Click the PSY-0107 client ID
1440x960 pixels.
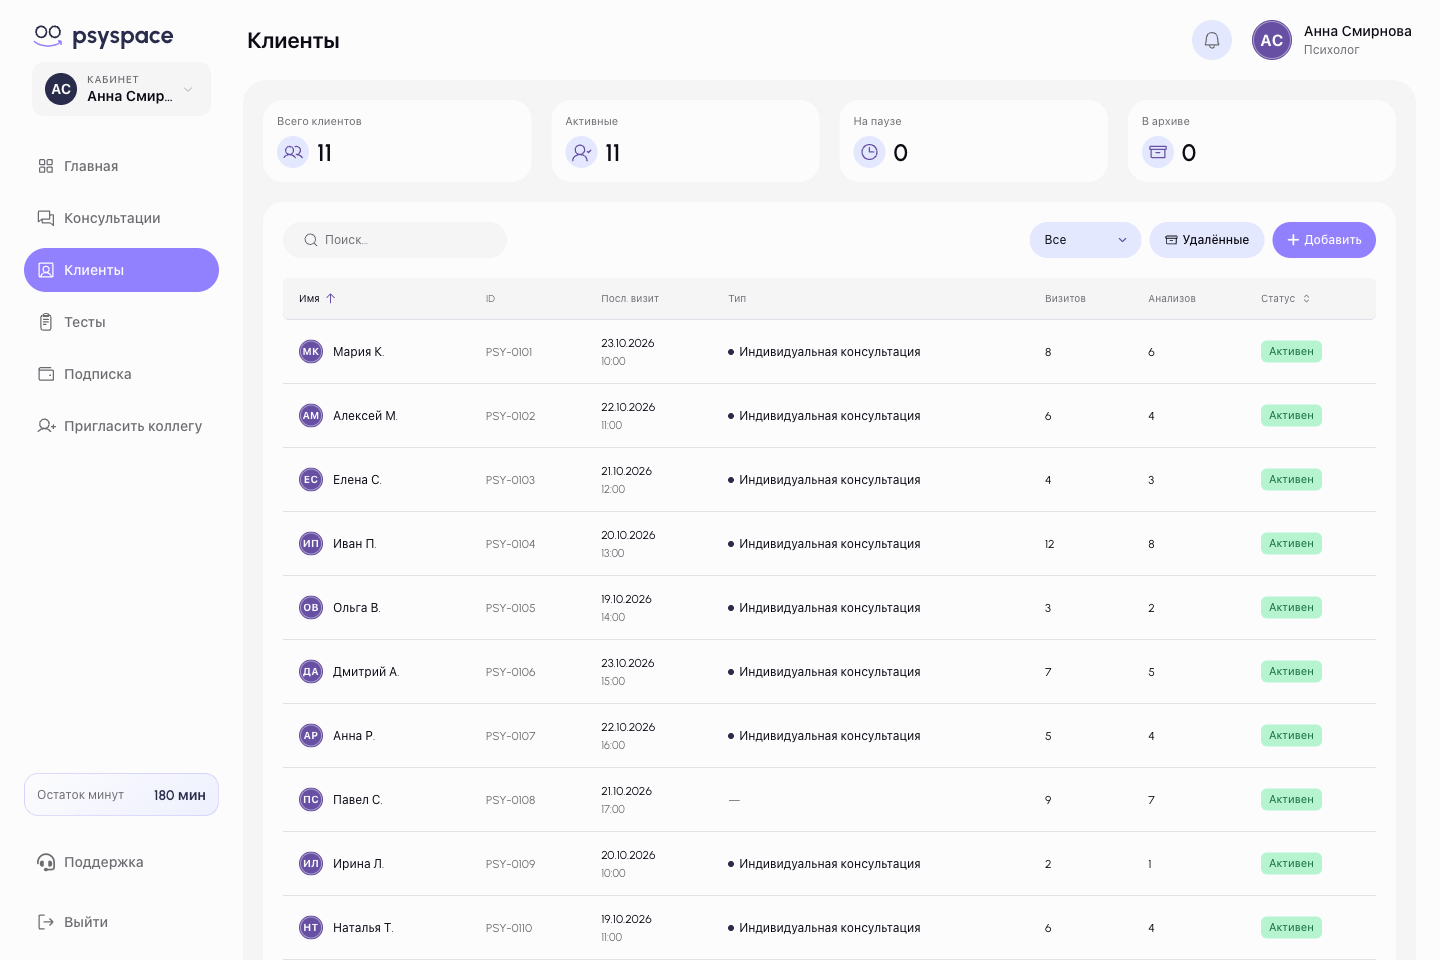tap(511, 736)
